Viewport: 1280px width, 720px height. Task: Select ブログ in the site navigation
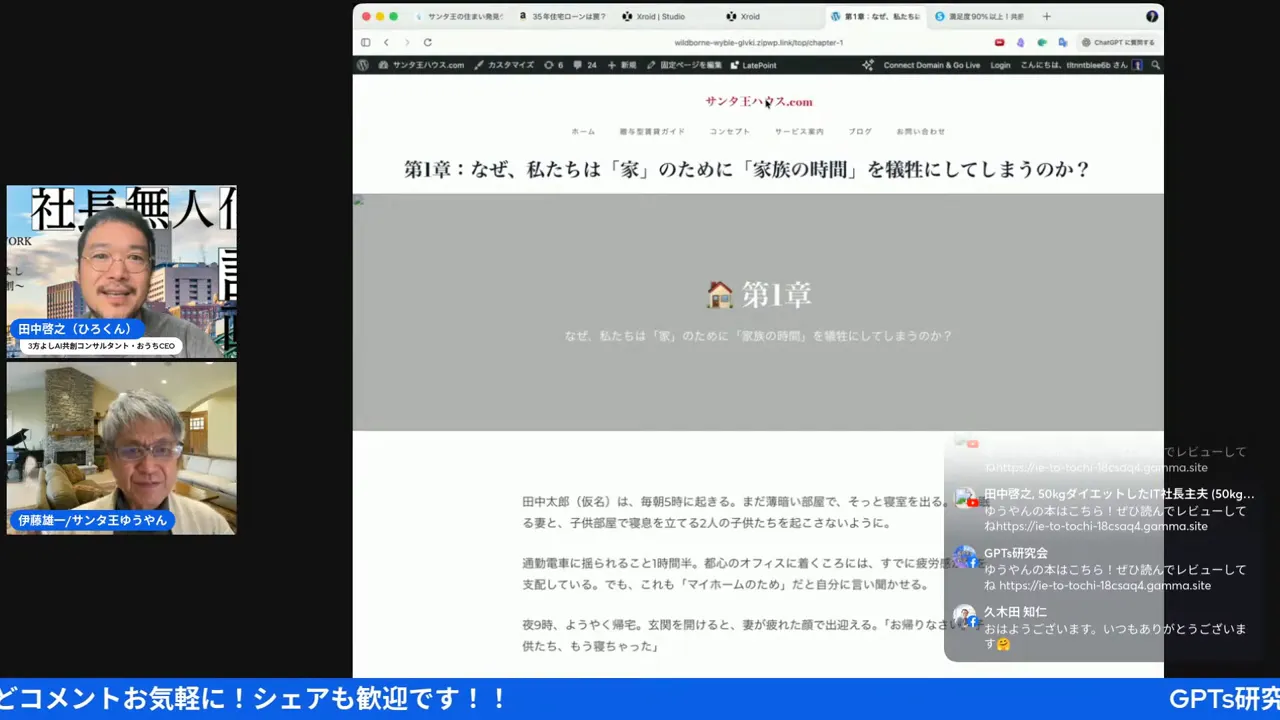pos(859,131)
